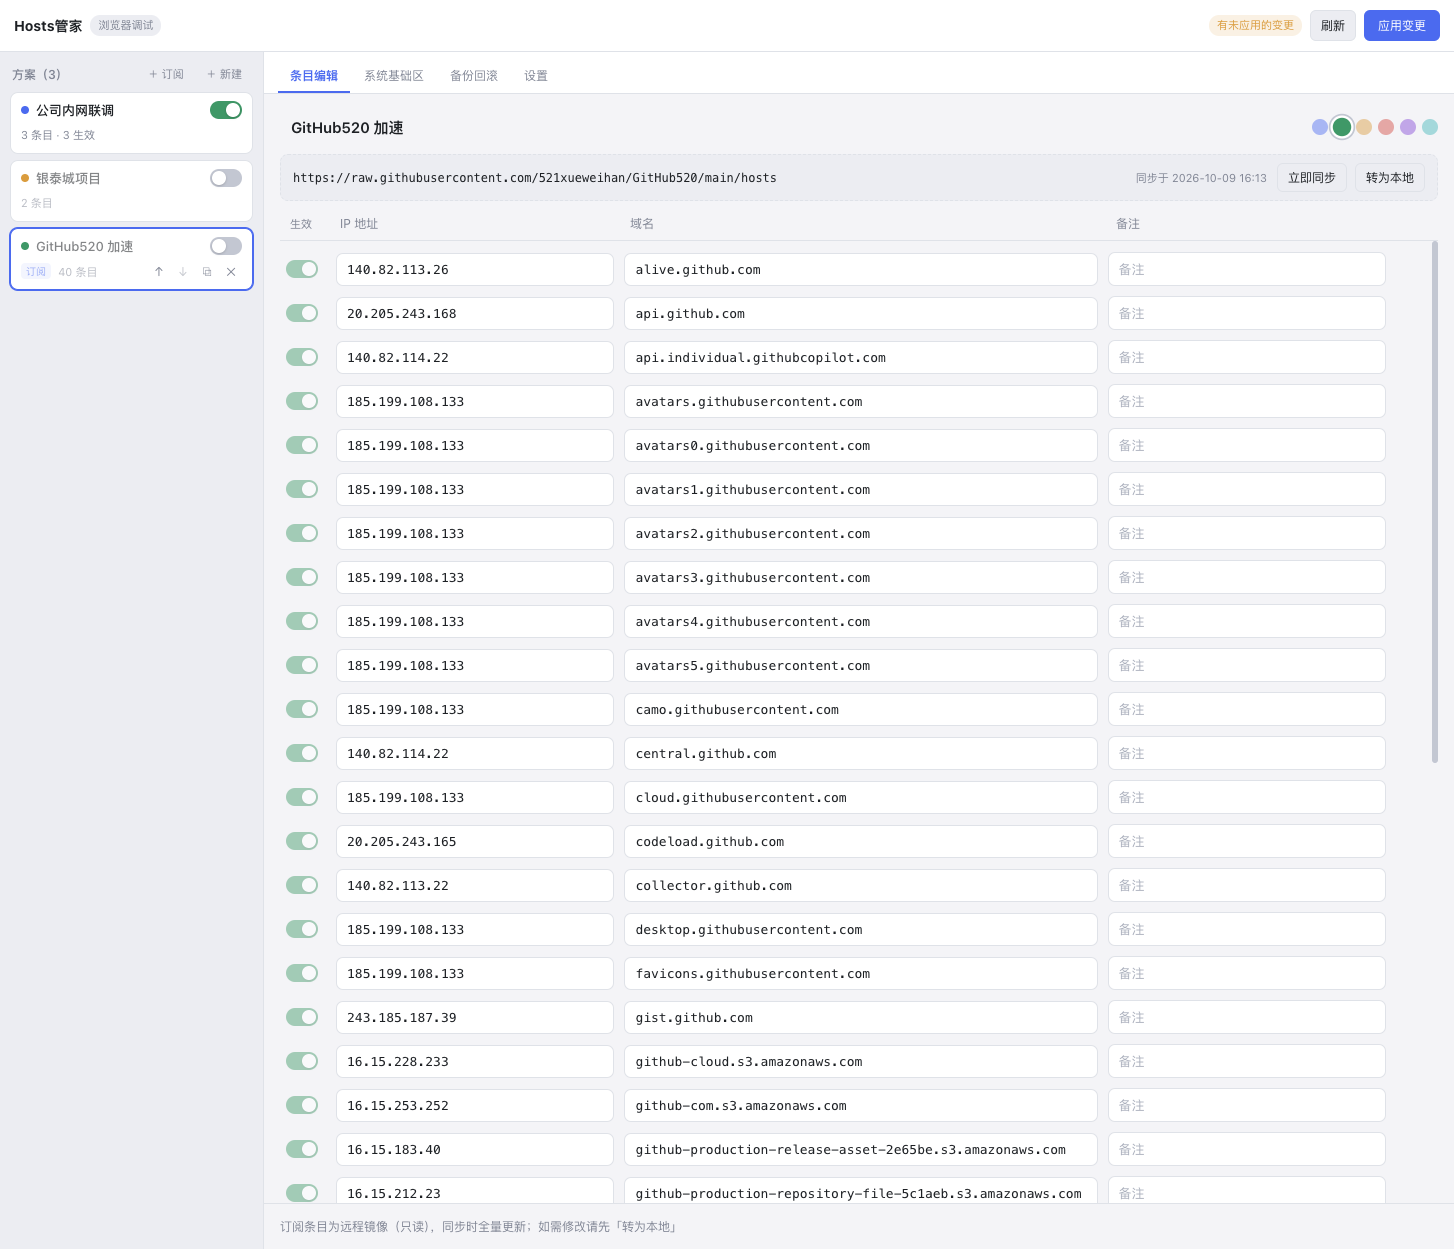Enable the 银泰城项目 scheme switch
Viewport: 1454px width, 1249px height.
click(x=226, y=178)
